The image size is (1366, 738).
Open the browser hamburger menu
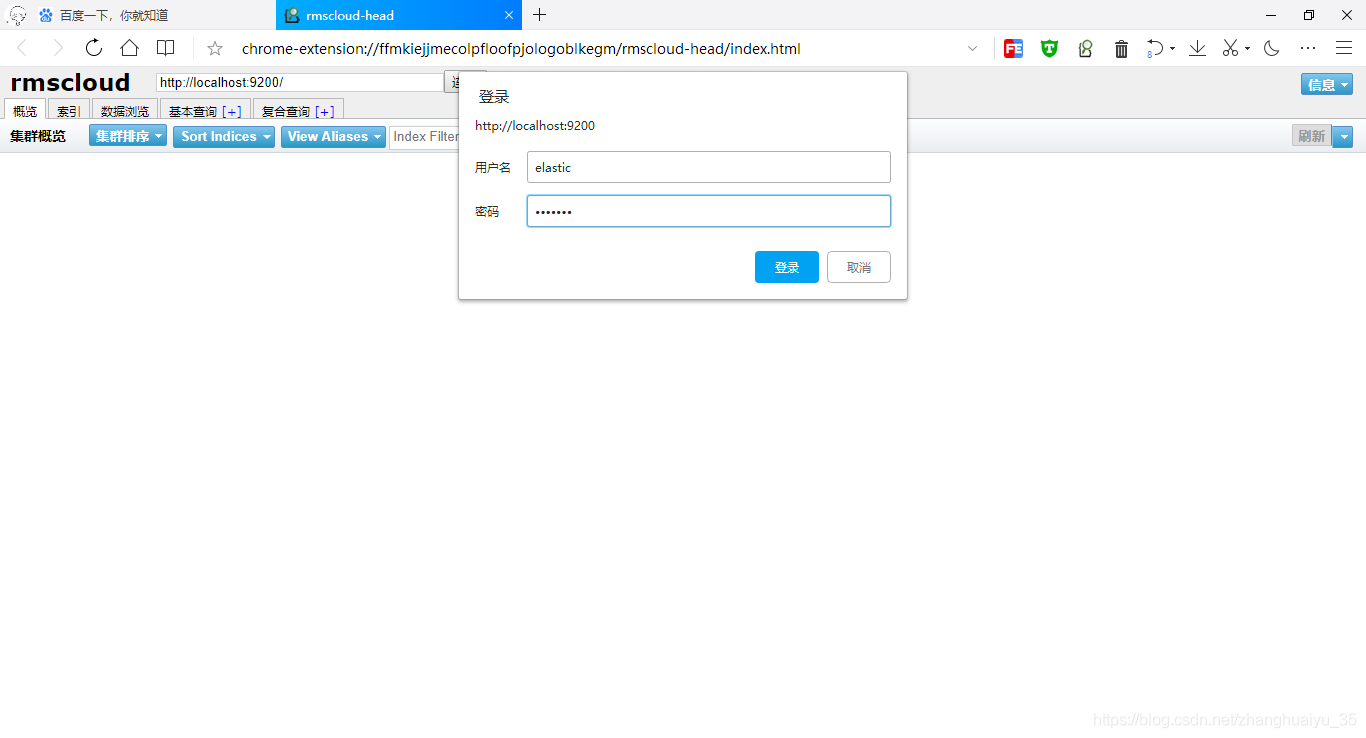tap(1344, 48)
